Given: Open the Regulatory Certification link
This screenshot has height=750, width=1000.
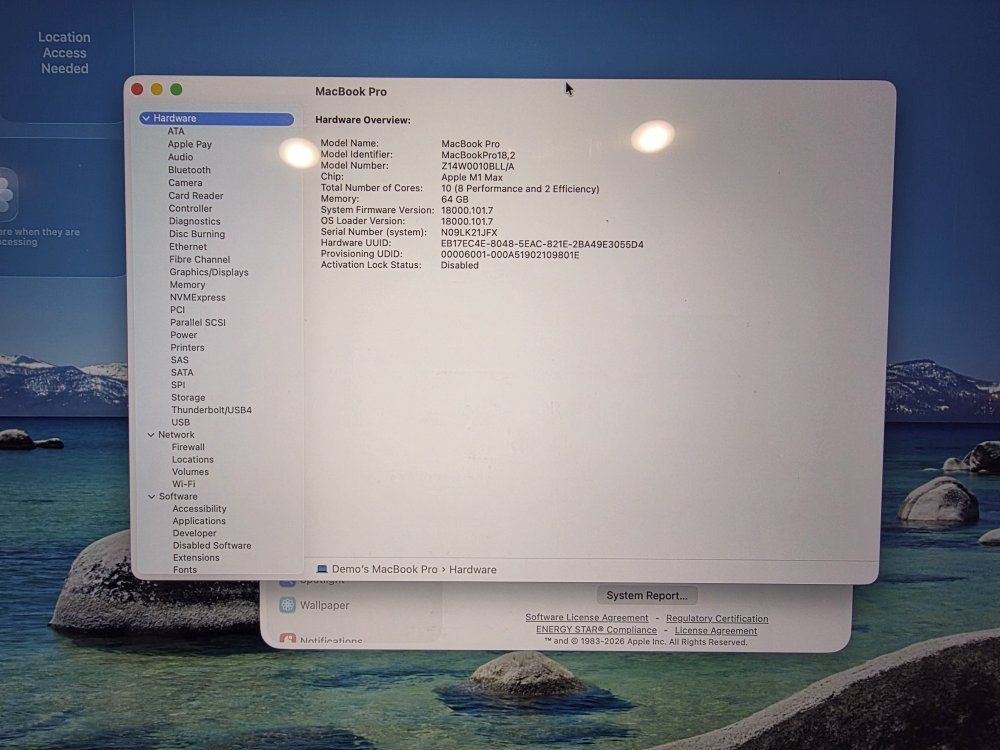Looking at the screenshot, I should point(717,618).
